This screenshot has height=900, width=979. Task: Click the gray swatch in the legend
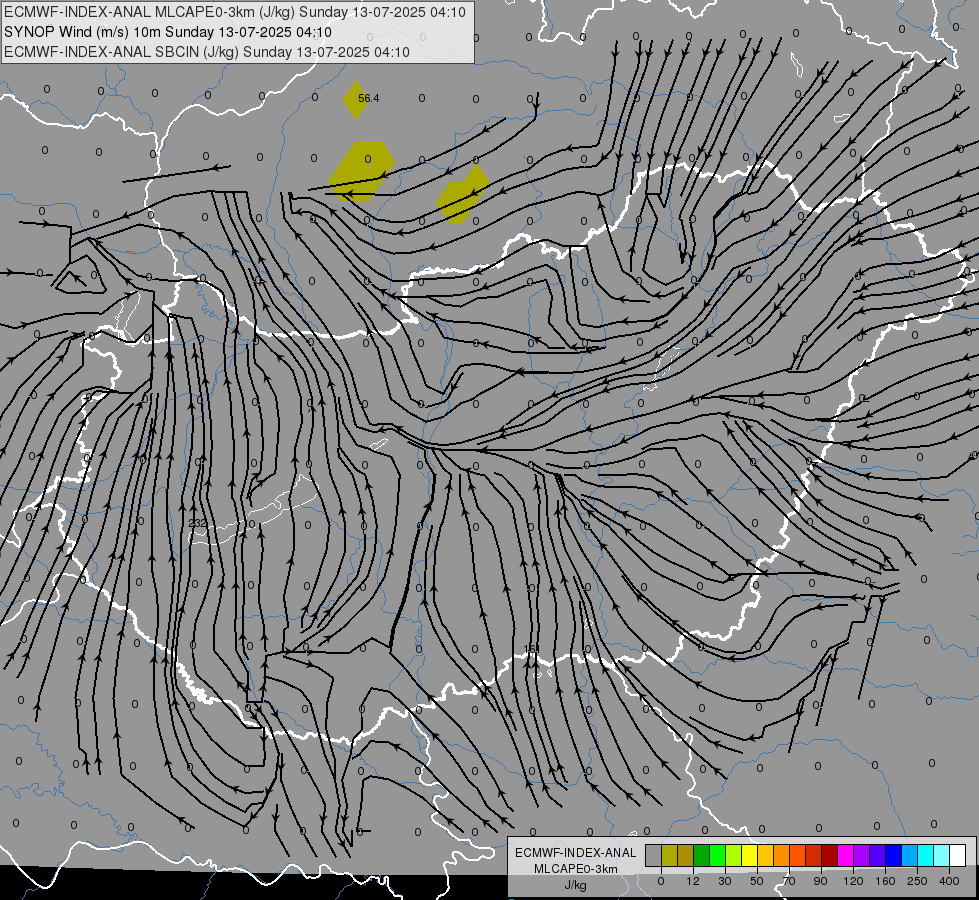pos(653,855)
